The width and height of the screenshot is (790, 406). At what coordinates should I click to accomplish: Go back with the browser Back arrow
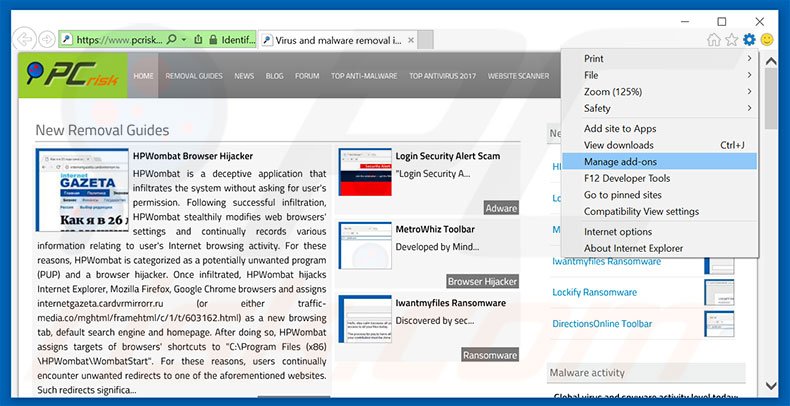24,40
